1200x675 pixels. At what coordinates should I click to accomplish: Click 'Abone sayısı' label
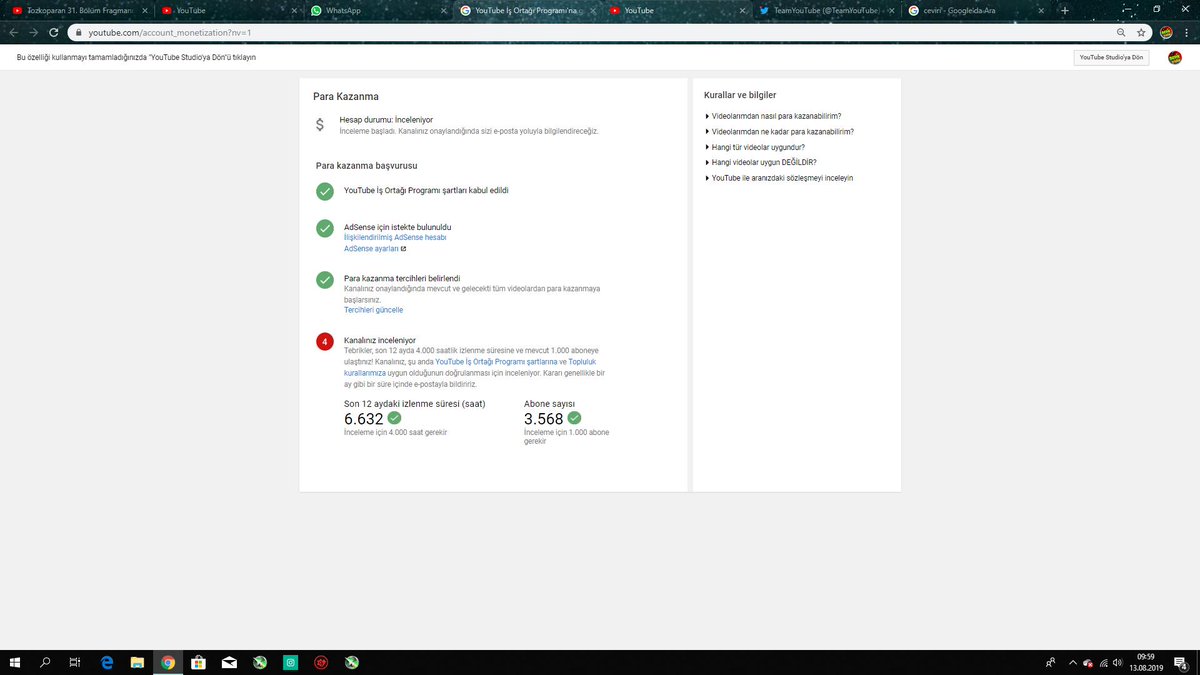549,404
